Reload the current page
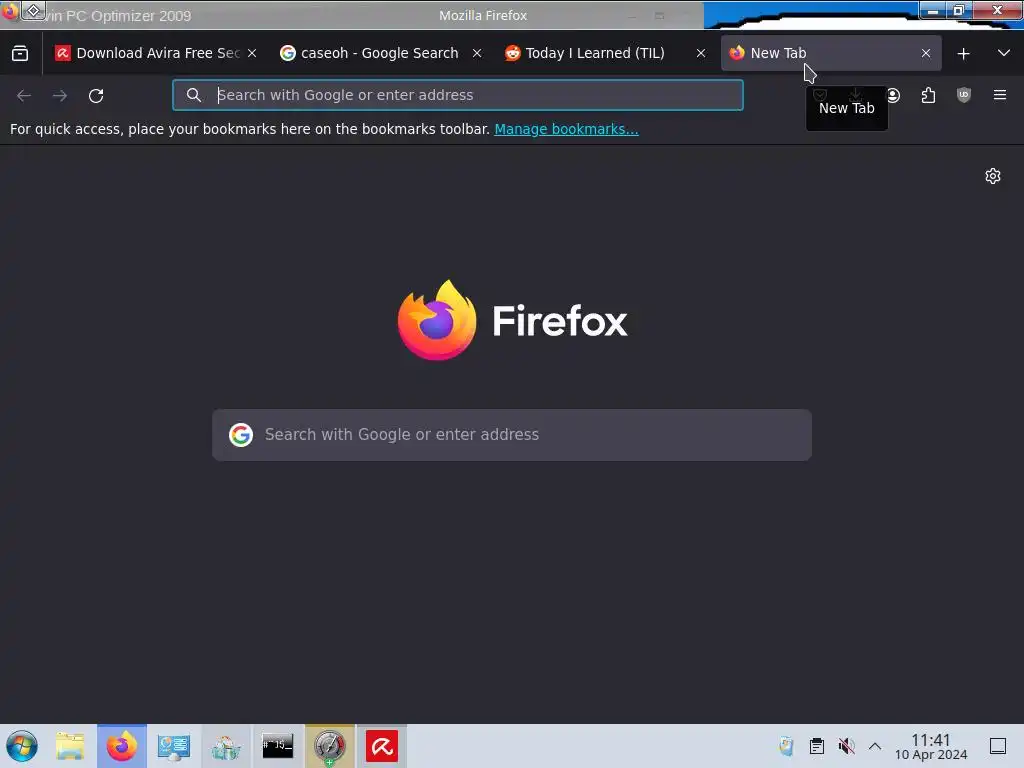 coord(96,96)
